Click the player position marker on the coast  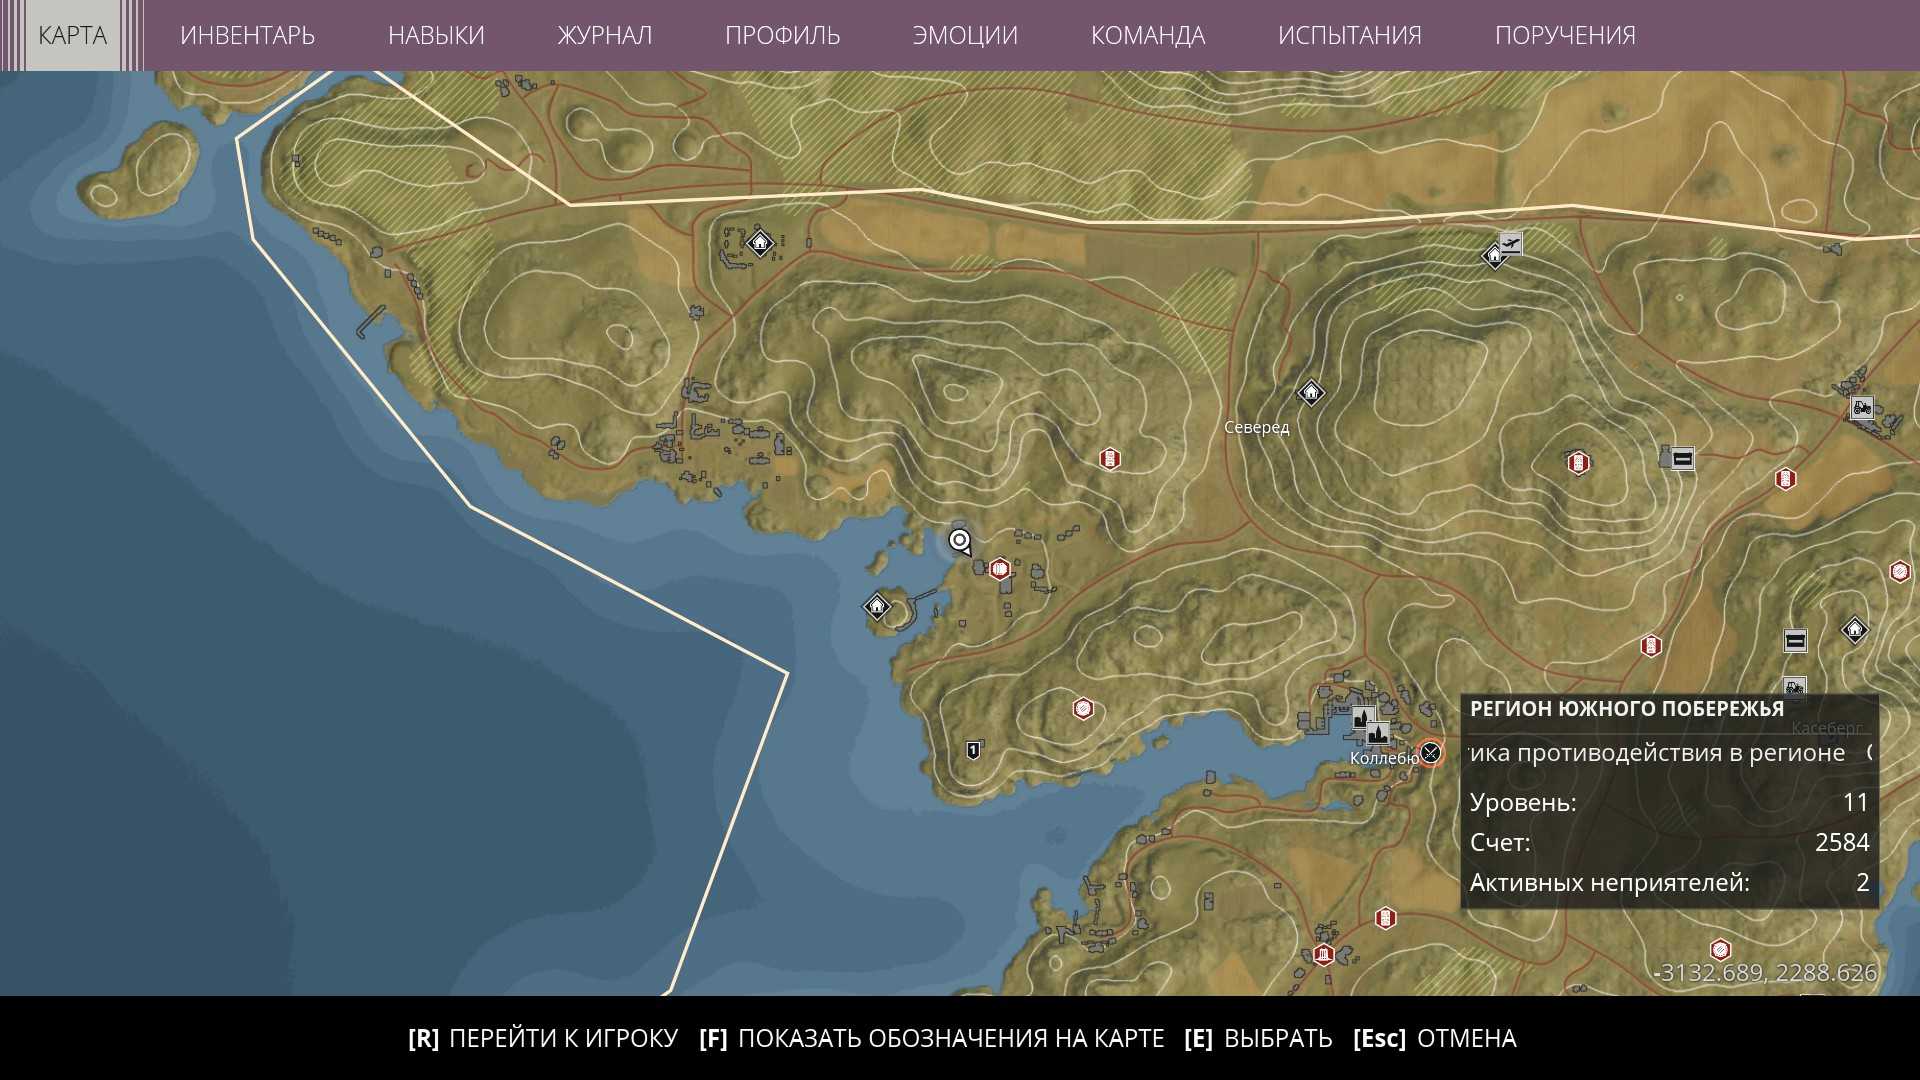point(960,541)
